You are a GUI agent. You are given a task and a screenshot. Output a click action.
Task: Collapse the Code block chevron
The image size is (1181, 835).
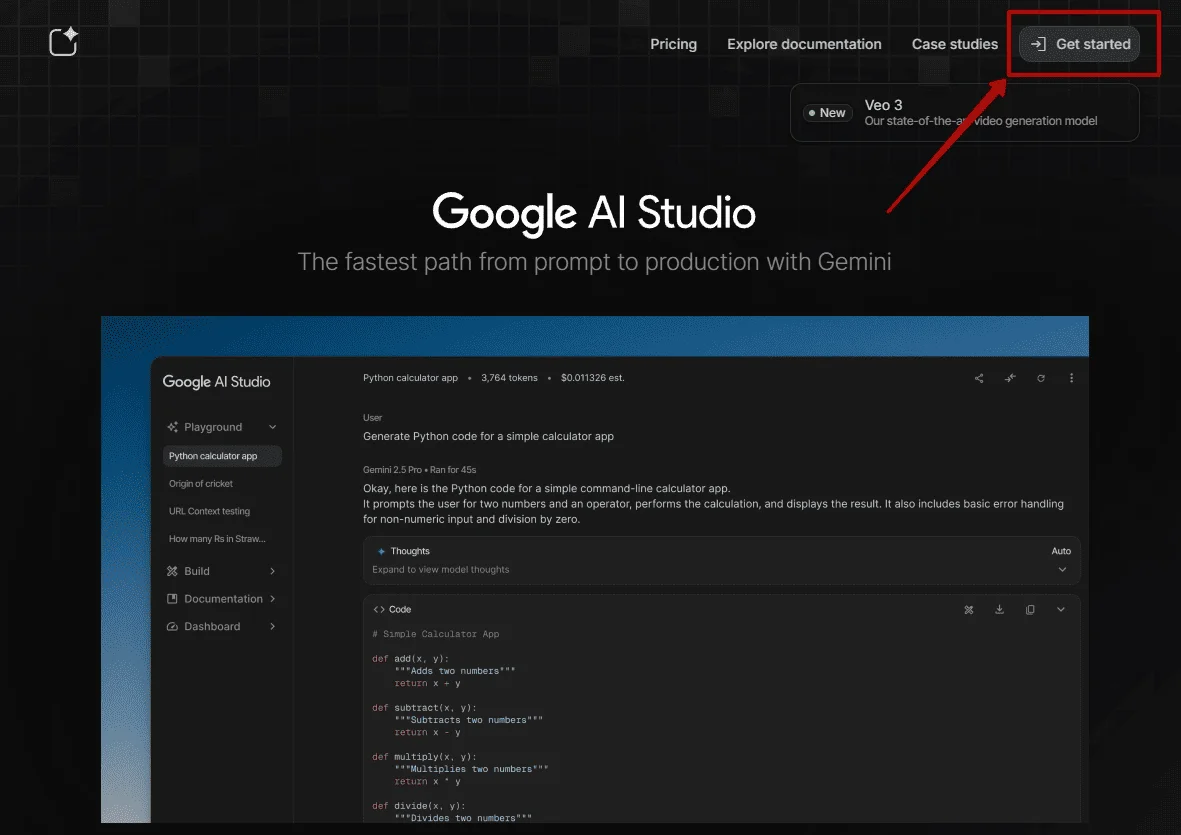click(x=1061, y=609)
